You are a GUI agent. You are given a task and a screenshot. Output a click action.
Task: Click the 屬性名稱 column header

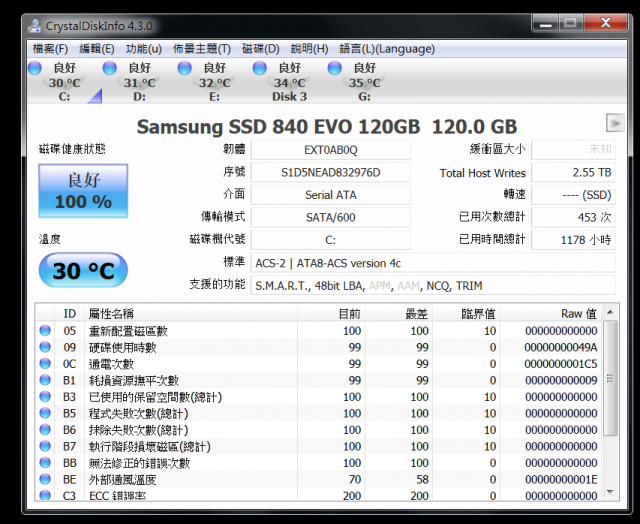coord(191,313)
